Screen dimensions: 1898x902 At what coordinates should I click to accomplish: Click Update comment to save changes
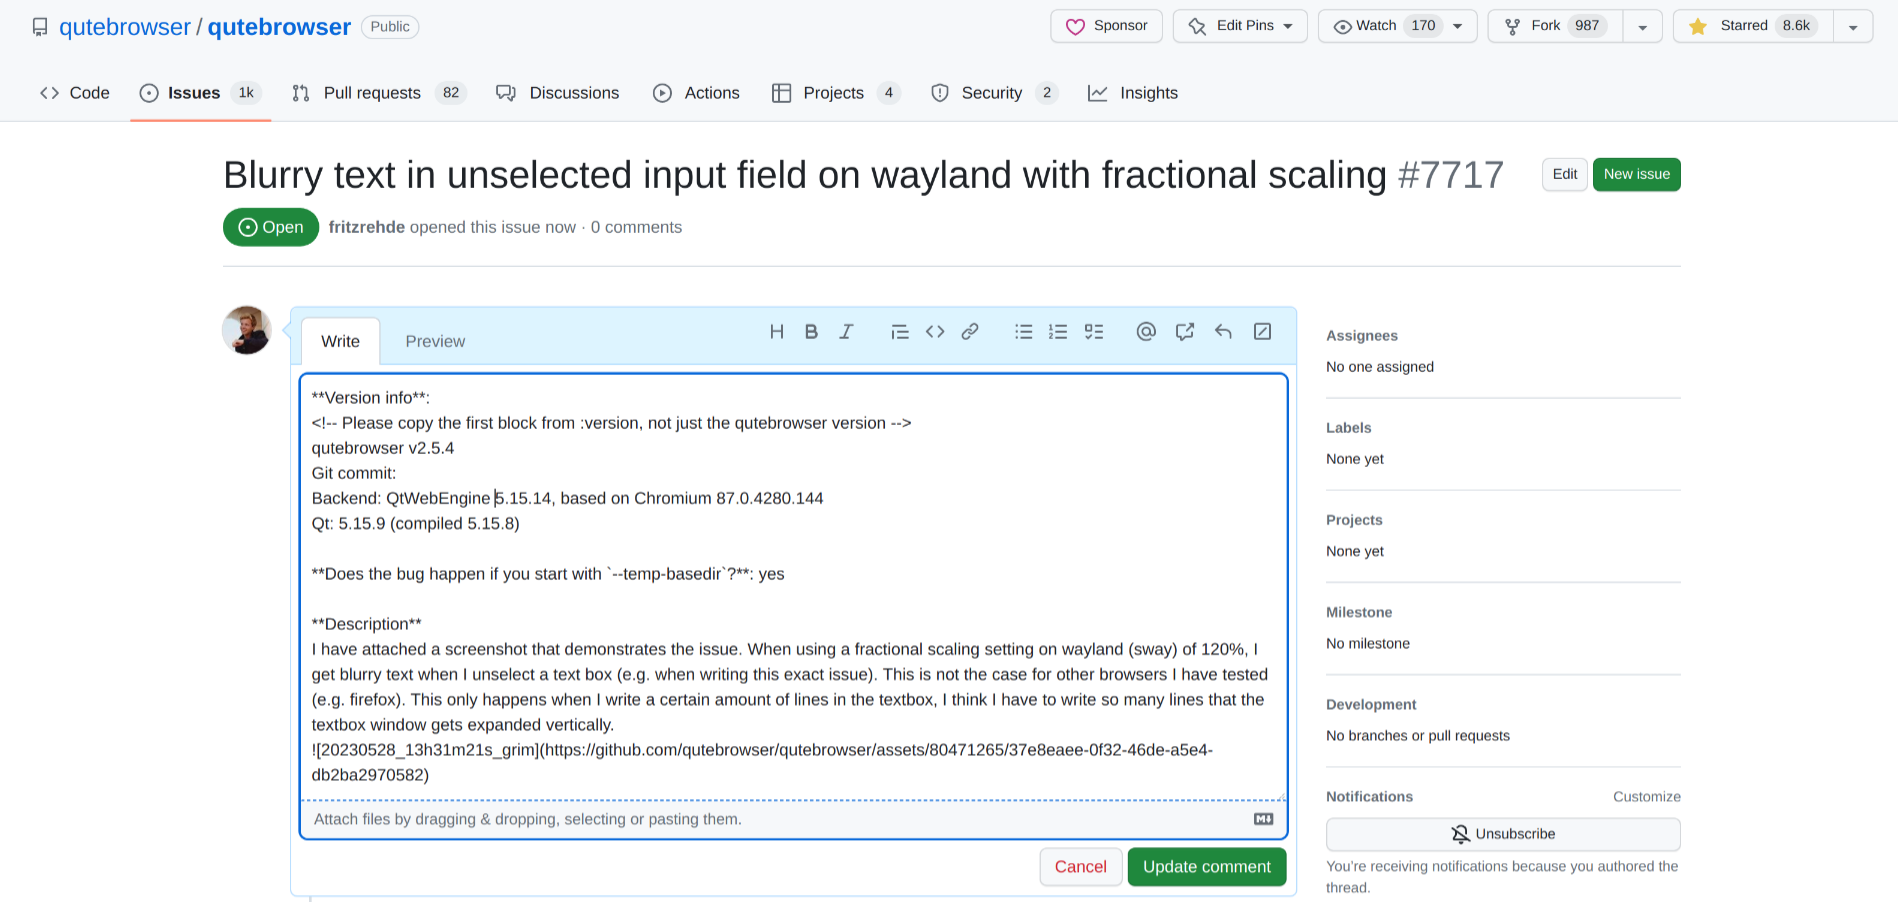(x=1207, y=866)
